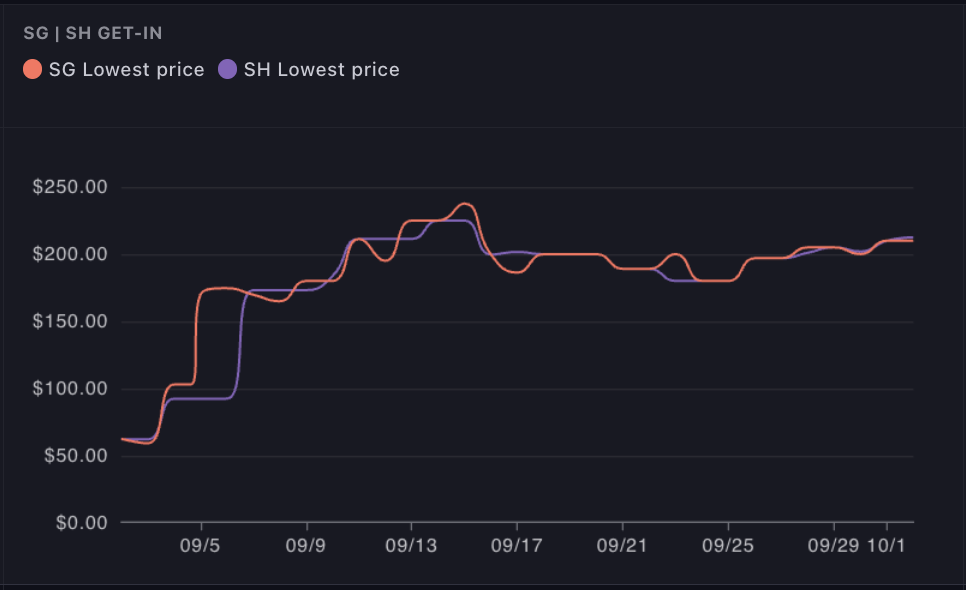Select the $100.00 y-axis label
Screen dimensions: 966x590
tap(72, 389)
